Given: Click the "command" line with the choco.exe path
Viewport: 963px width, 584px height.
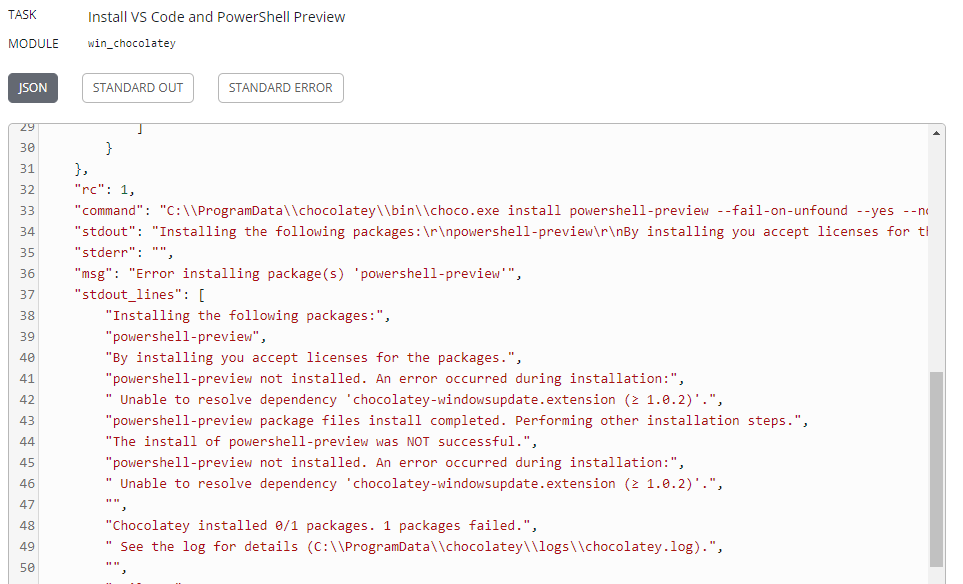Looking at the screenshot, I should (x=501, y=211).
